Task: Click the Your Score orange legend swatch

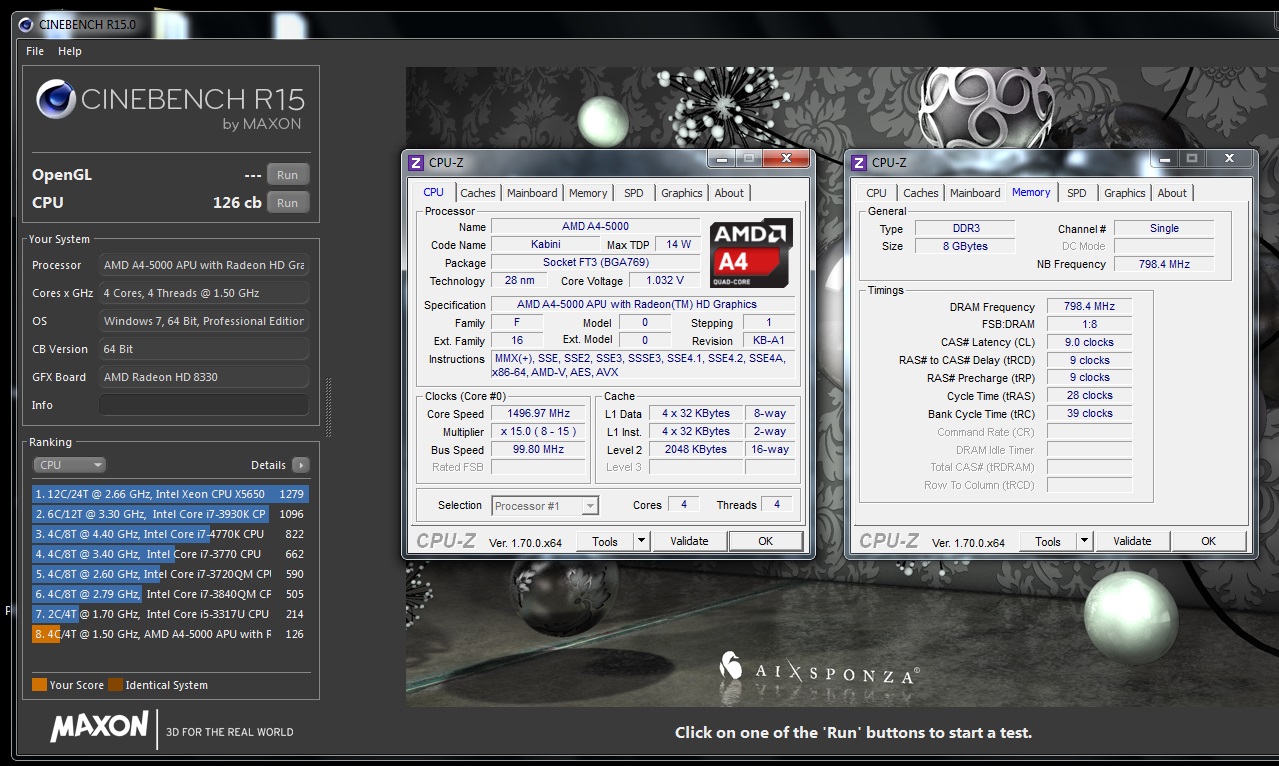Action: pos(39,685)
